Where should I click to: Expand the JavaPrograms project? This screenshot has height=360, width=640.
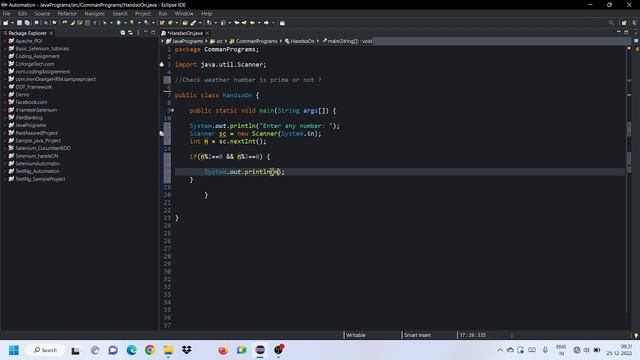[x=5, y=125]
